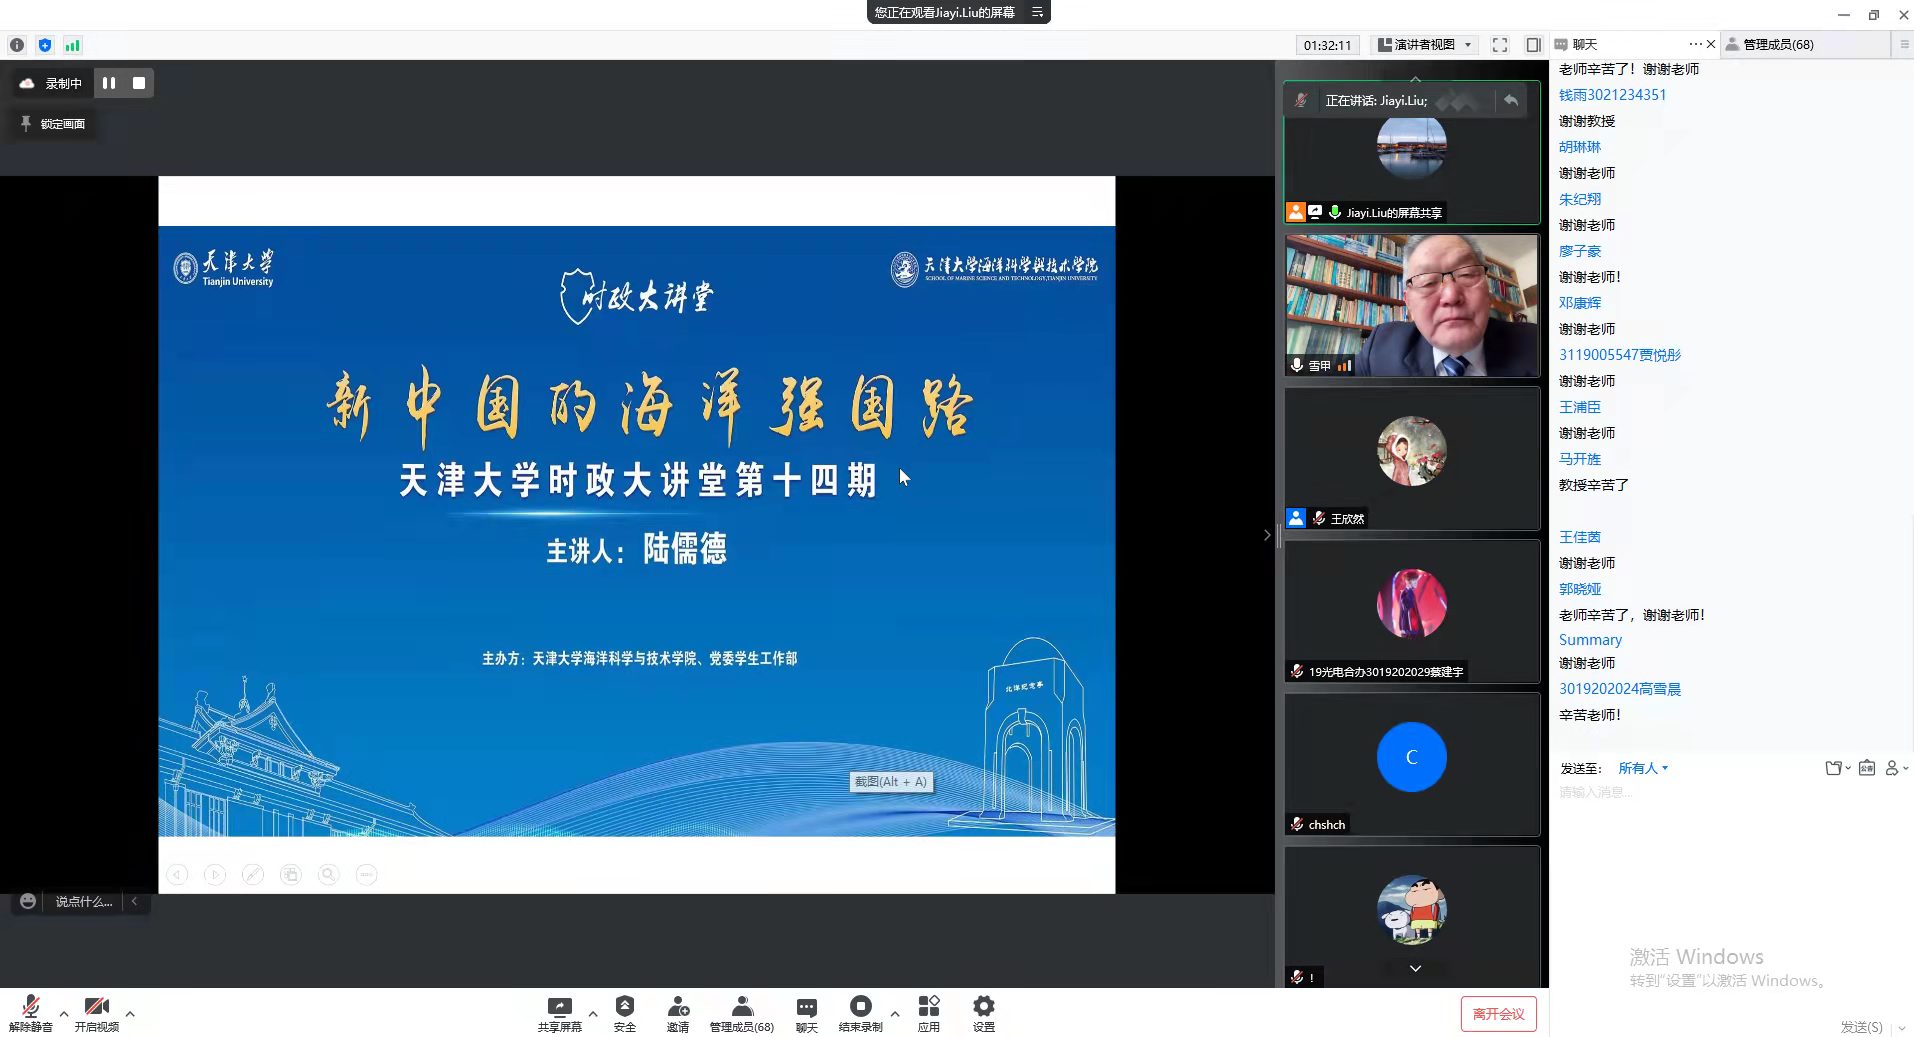Click slide zoom magnifier control
Image resolution: width=1914 pixels, height=1037 pixels.
pos(328,875)
